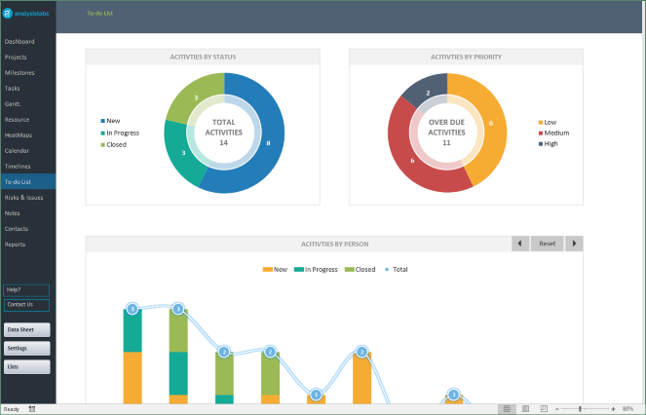Open the Dashboard page
This screenshot has height=415, width=646.
click(x=19, y=42)
